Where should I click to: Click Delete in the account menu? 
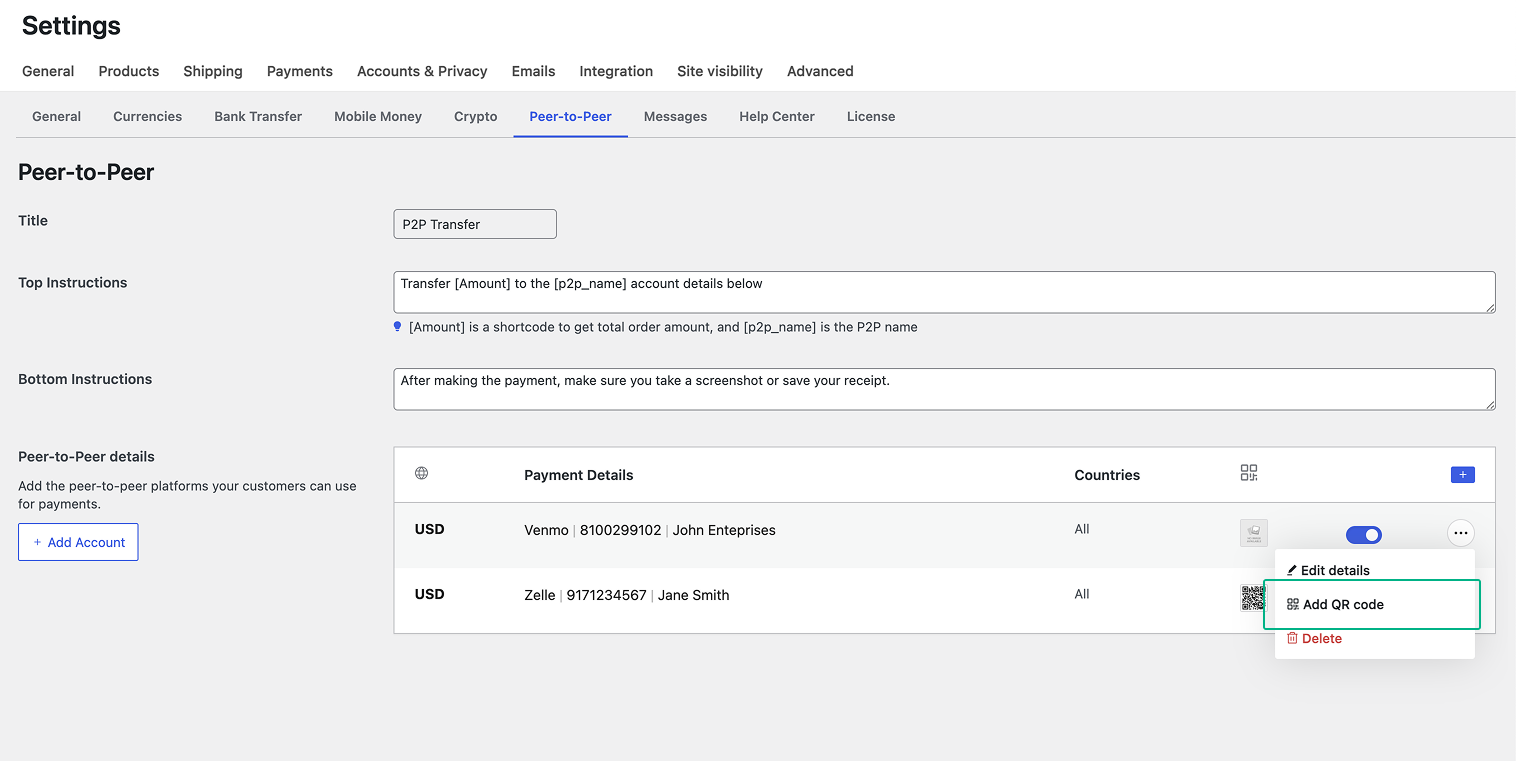[1321, 638]
